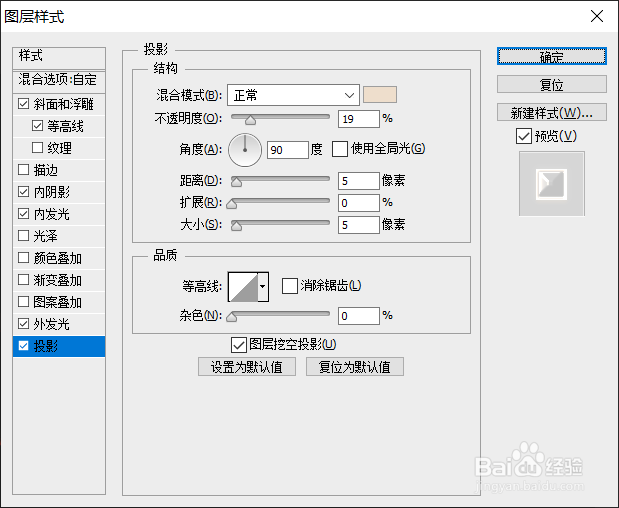The height and width of the screenshot is (508, 619).
Task: Click the 距离 slider handle
Action: coord(236,182)
